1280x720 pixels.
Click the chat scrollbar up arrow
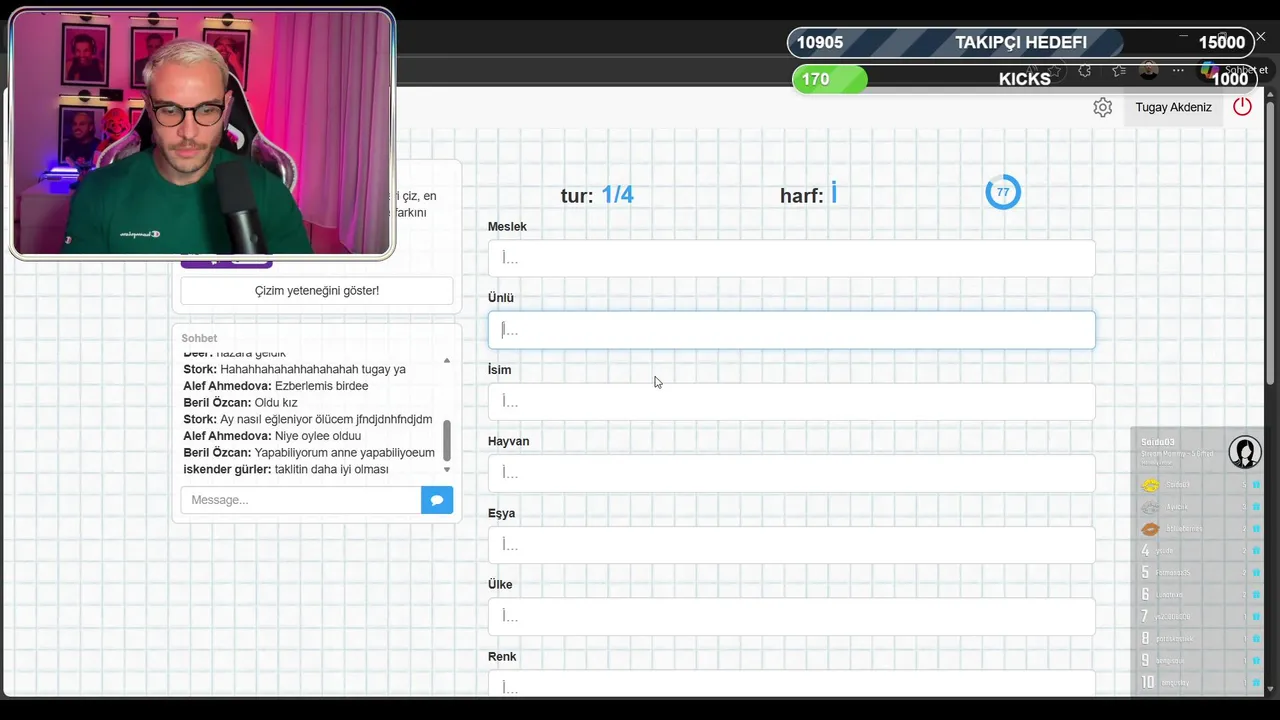point(447,360)
